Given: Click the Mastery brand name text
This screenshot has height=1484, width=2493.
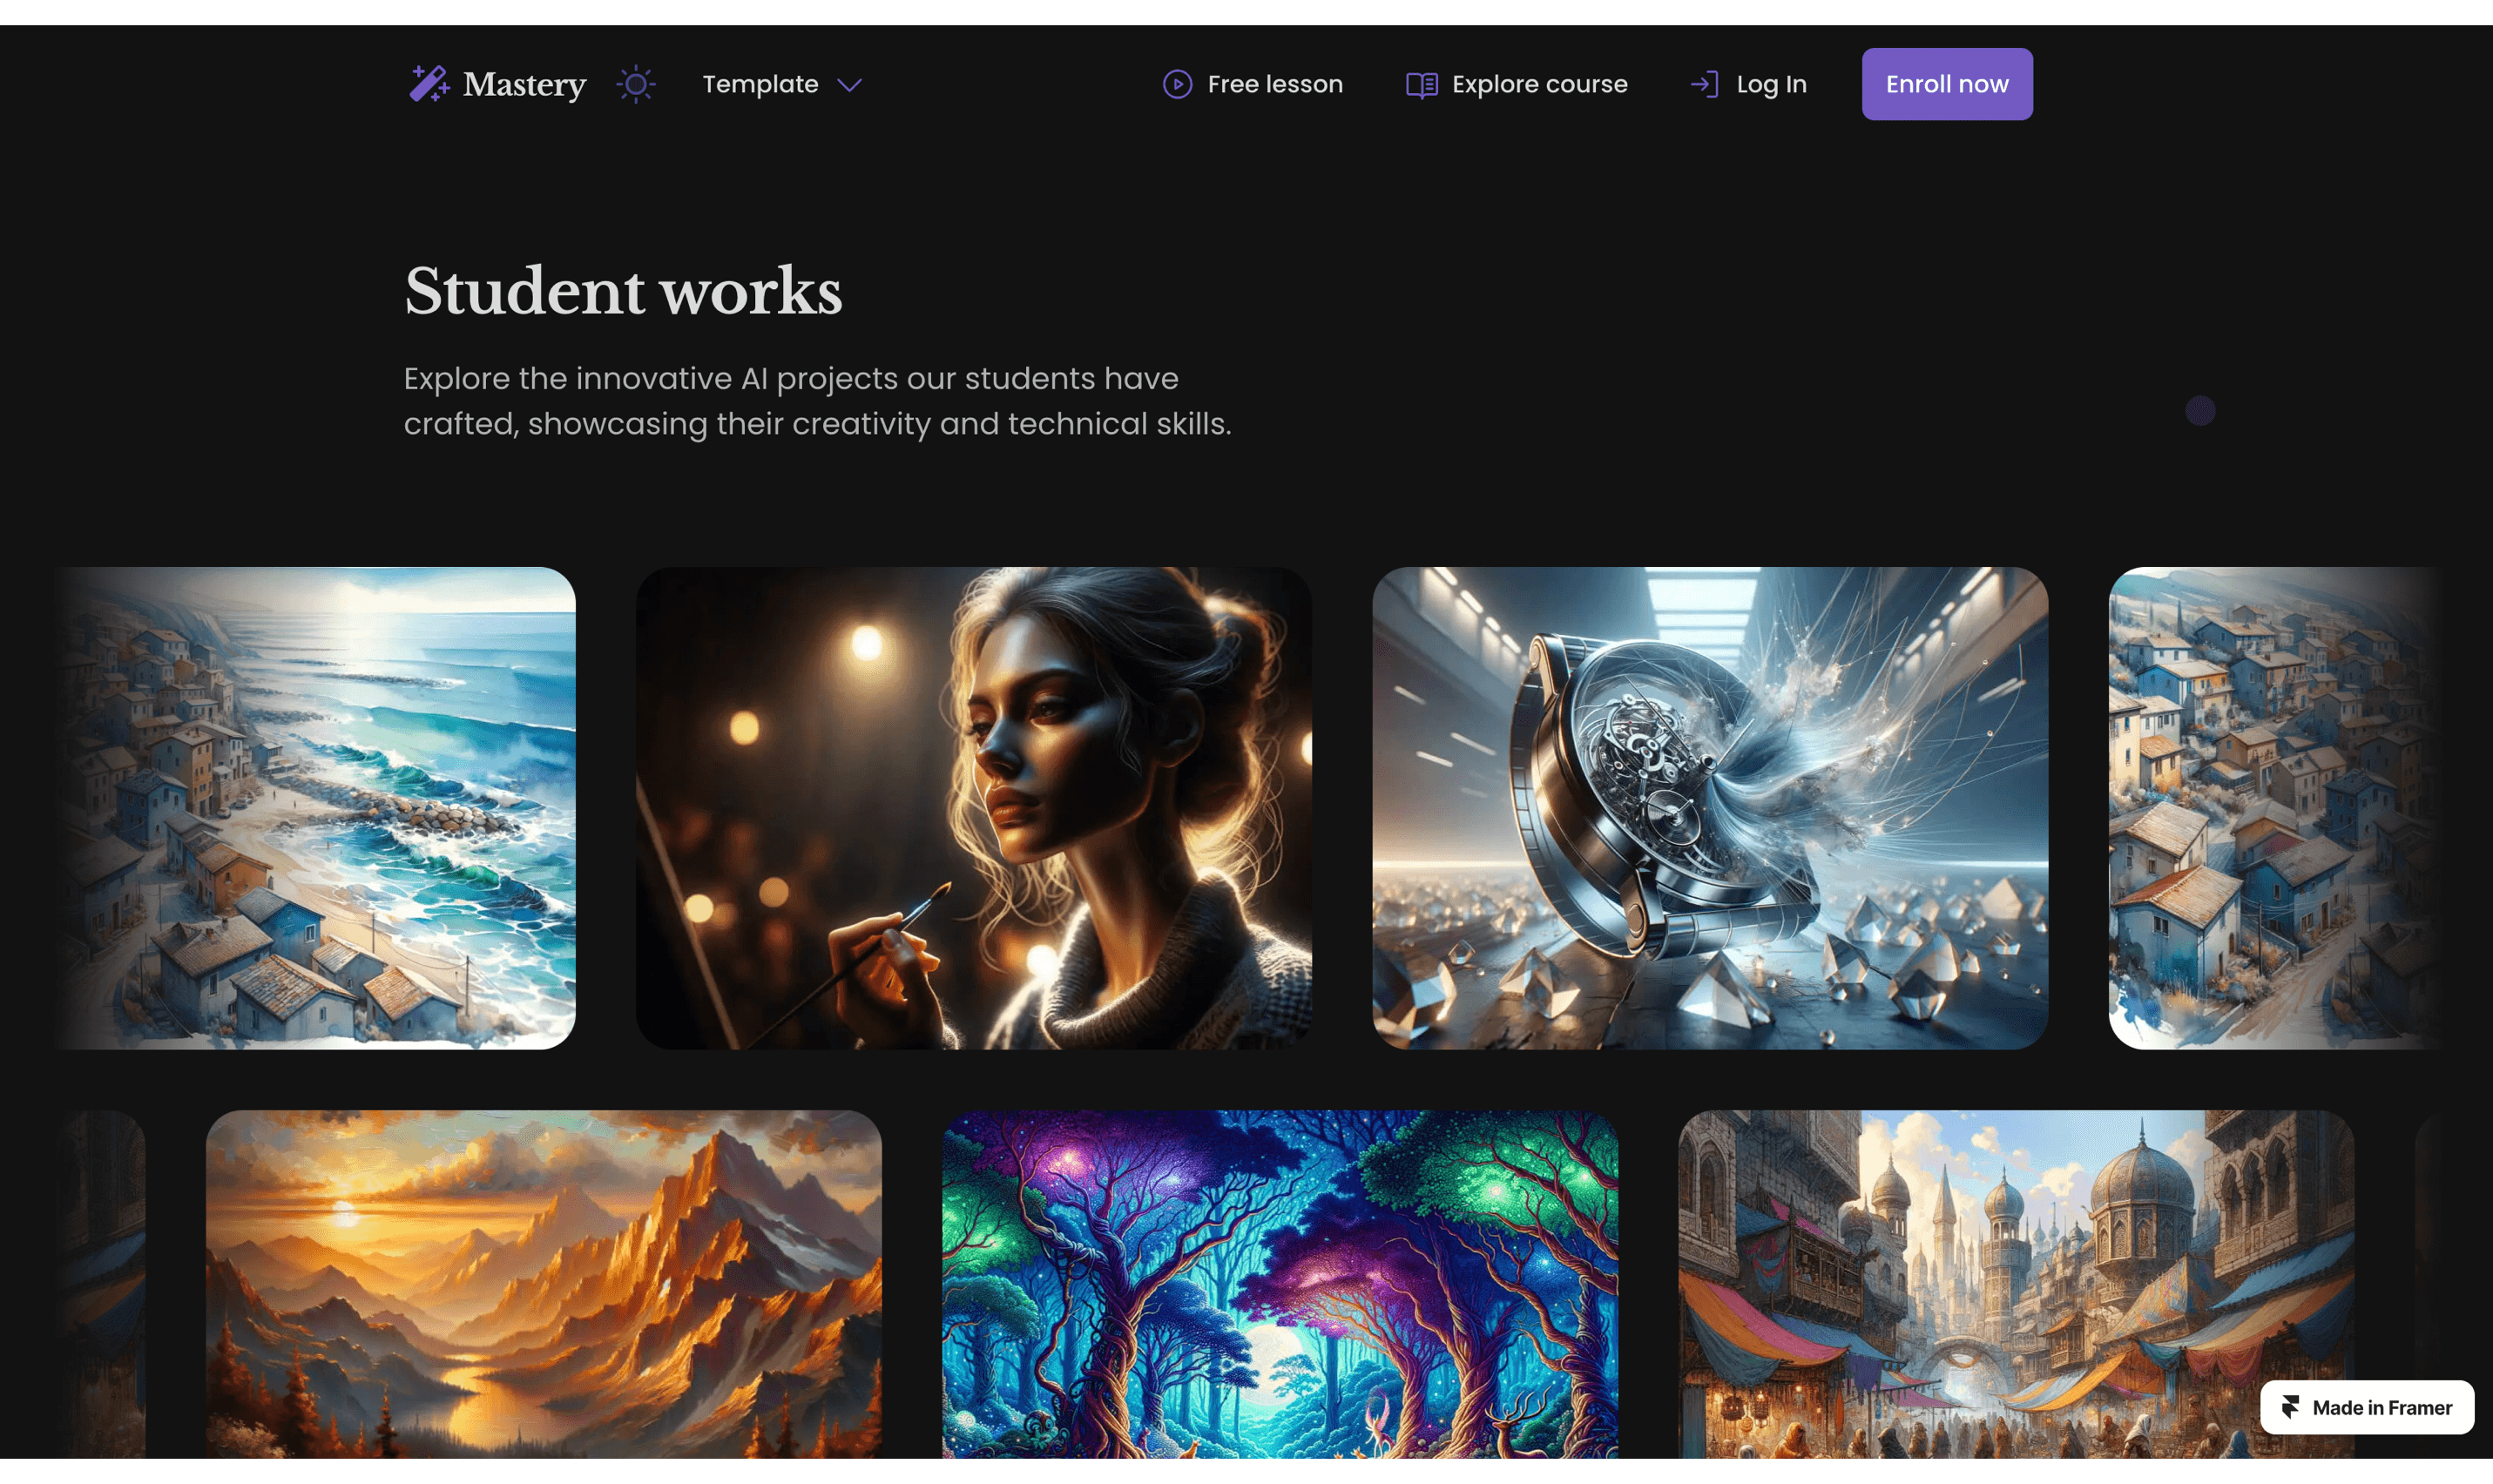Looking at the screenshot, I should point(524,84).
